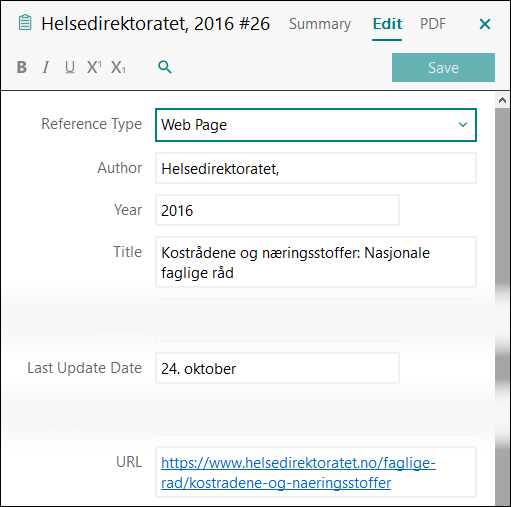Screen dimensions: 511x507
Task: Open the Reference Type dropdown
Action: tap(316, 125)
